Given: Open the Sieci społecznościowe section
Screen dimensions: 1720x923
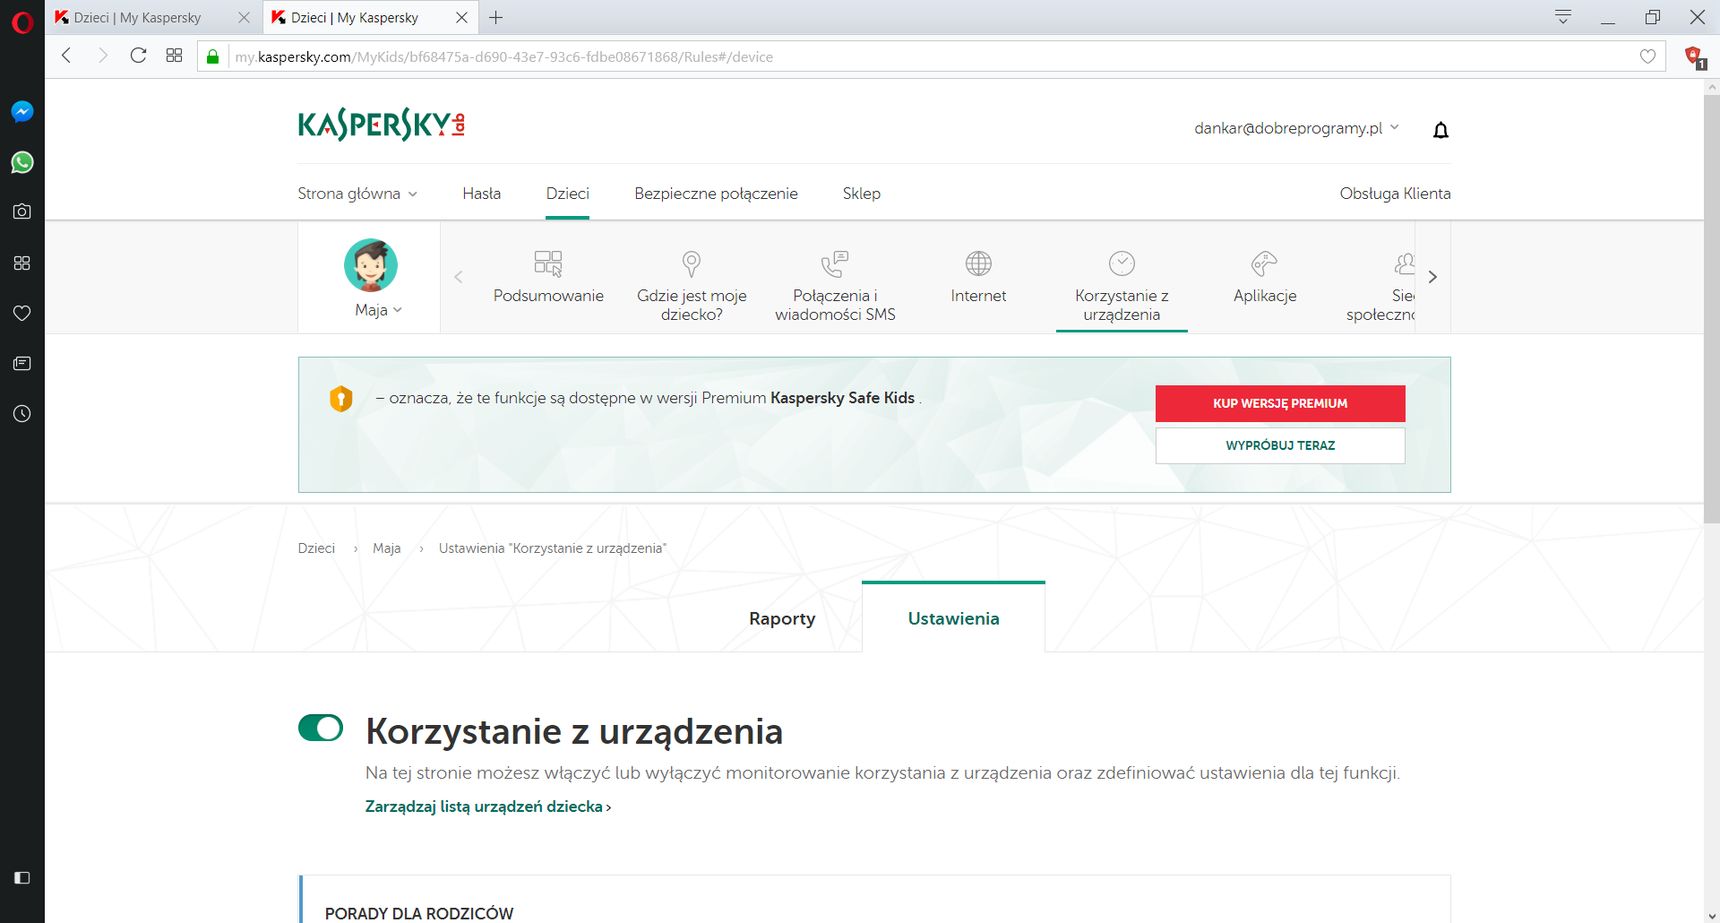Looking at the screenshot, I should tap(1381, 286).
